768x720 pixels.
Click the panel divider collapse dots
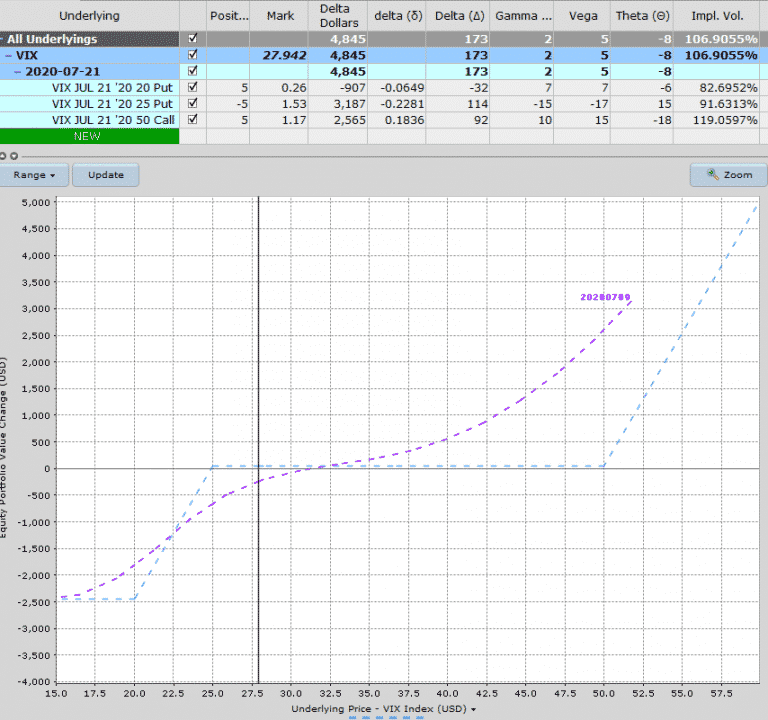[x=10, y=156]
